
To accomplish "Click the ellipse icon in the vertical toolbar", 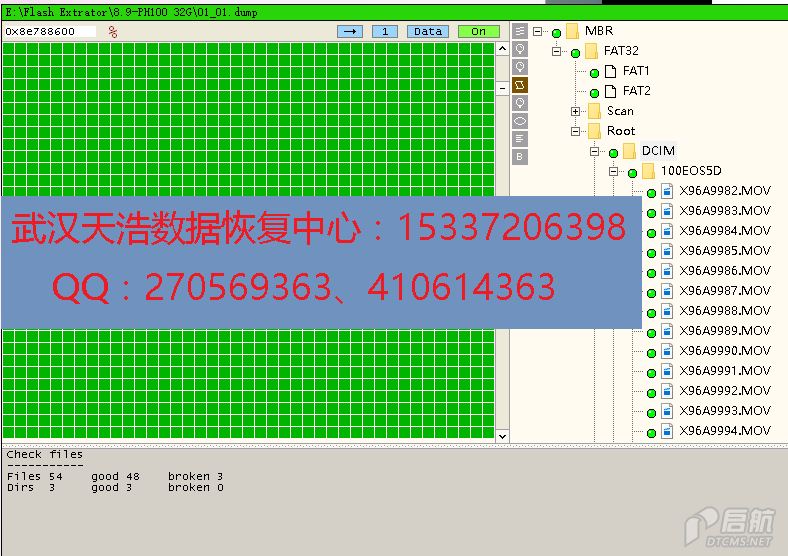I will [x=520, y=121].
